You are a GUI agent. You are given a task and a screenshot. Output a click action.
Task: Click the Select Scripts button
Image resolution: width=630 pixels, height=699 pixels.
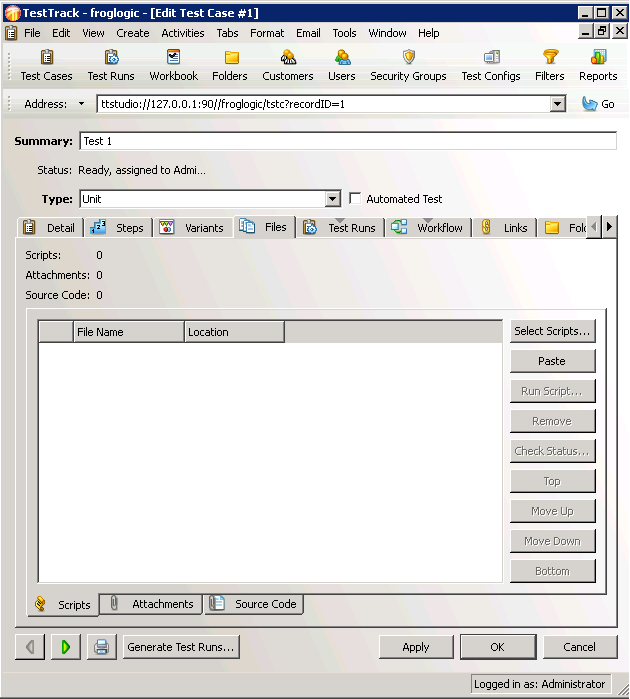552,331
